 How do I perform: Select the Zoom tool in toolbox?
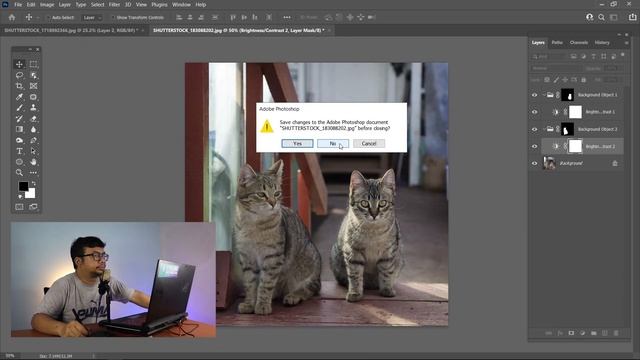click(19, 173)
